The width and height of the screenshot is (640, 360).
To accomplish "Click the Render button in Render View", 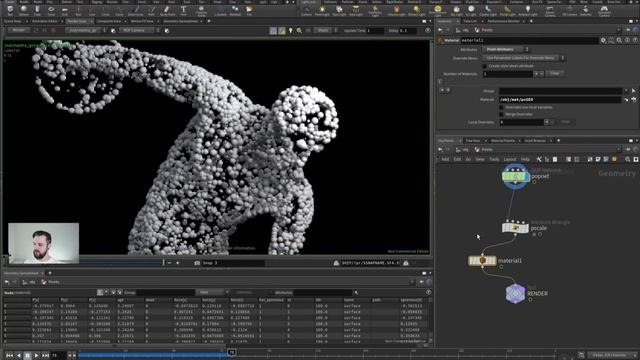I will [18, 30].
